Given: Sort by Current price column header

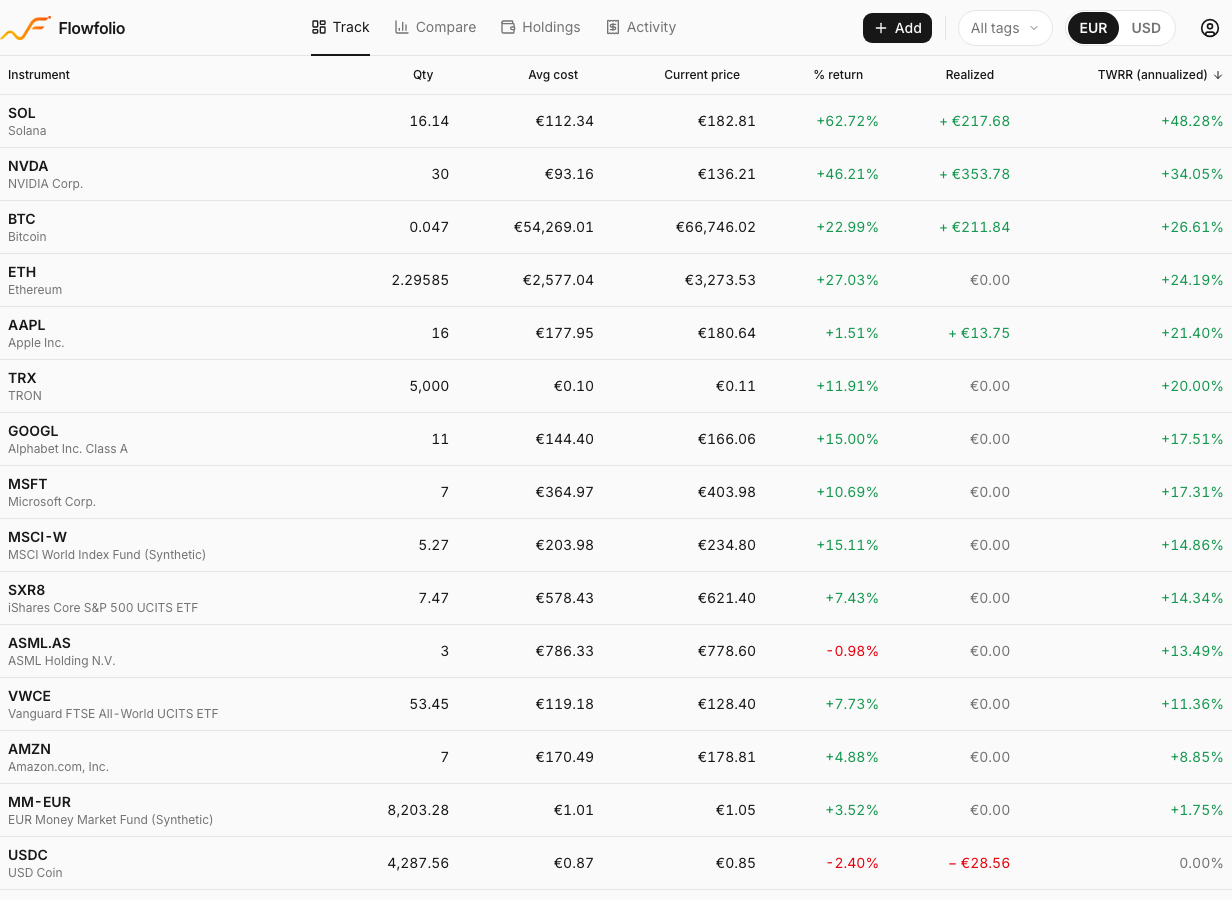Looking at the screenshot, I should tap(702, 75).
